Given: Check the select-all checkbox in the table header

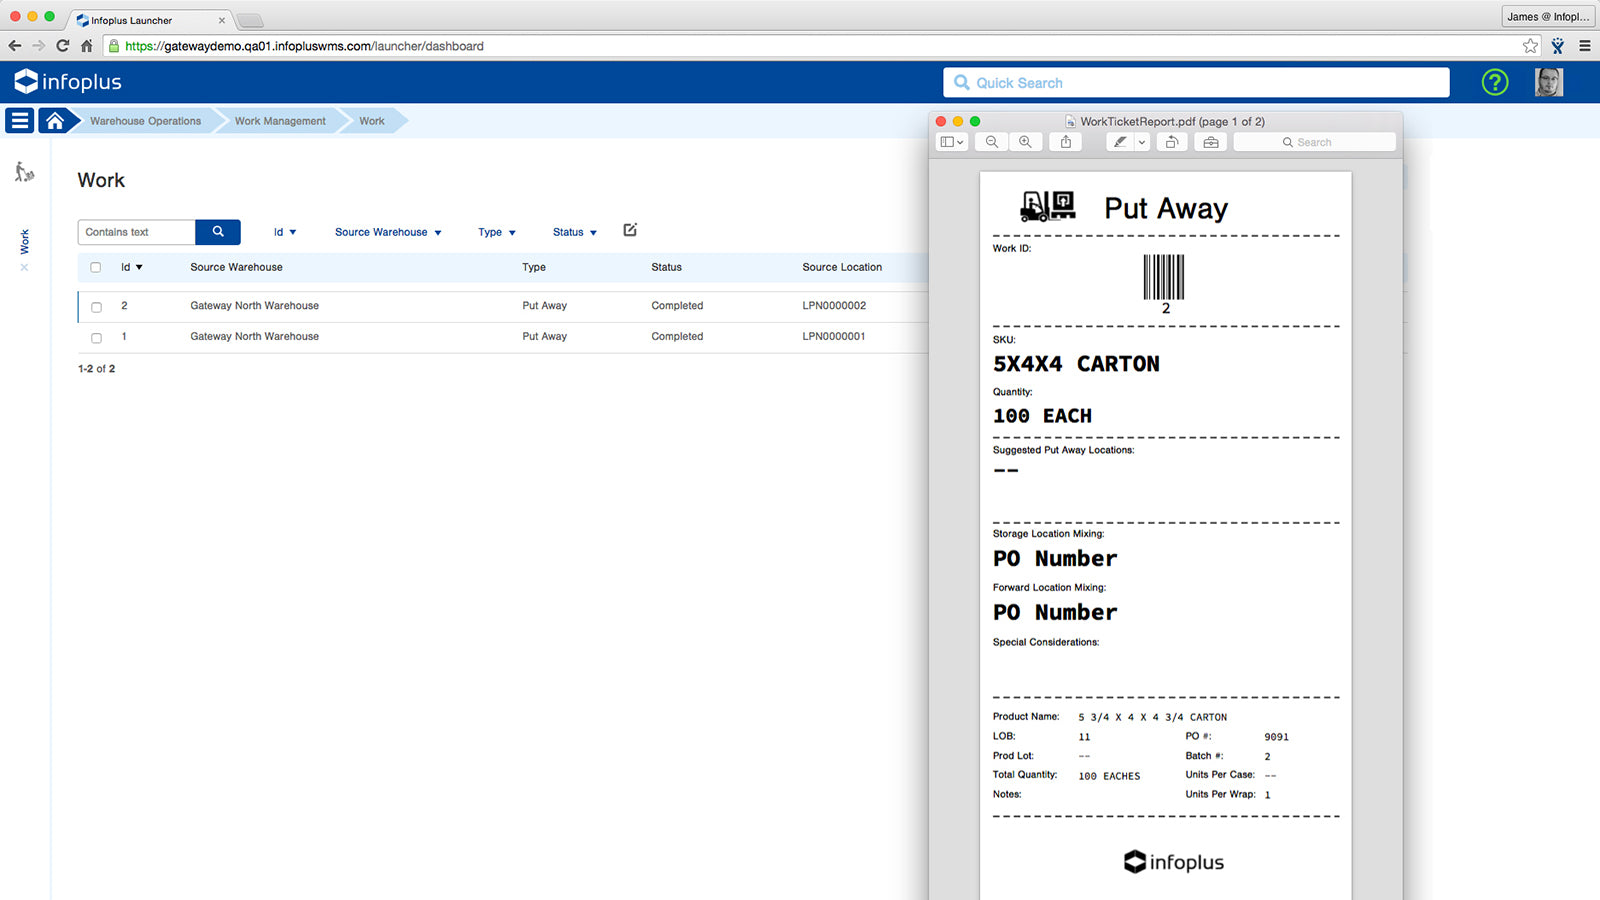Looking at the screenshot, I should coord(95,267).
